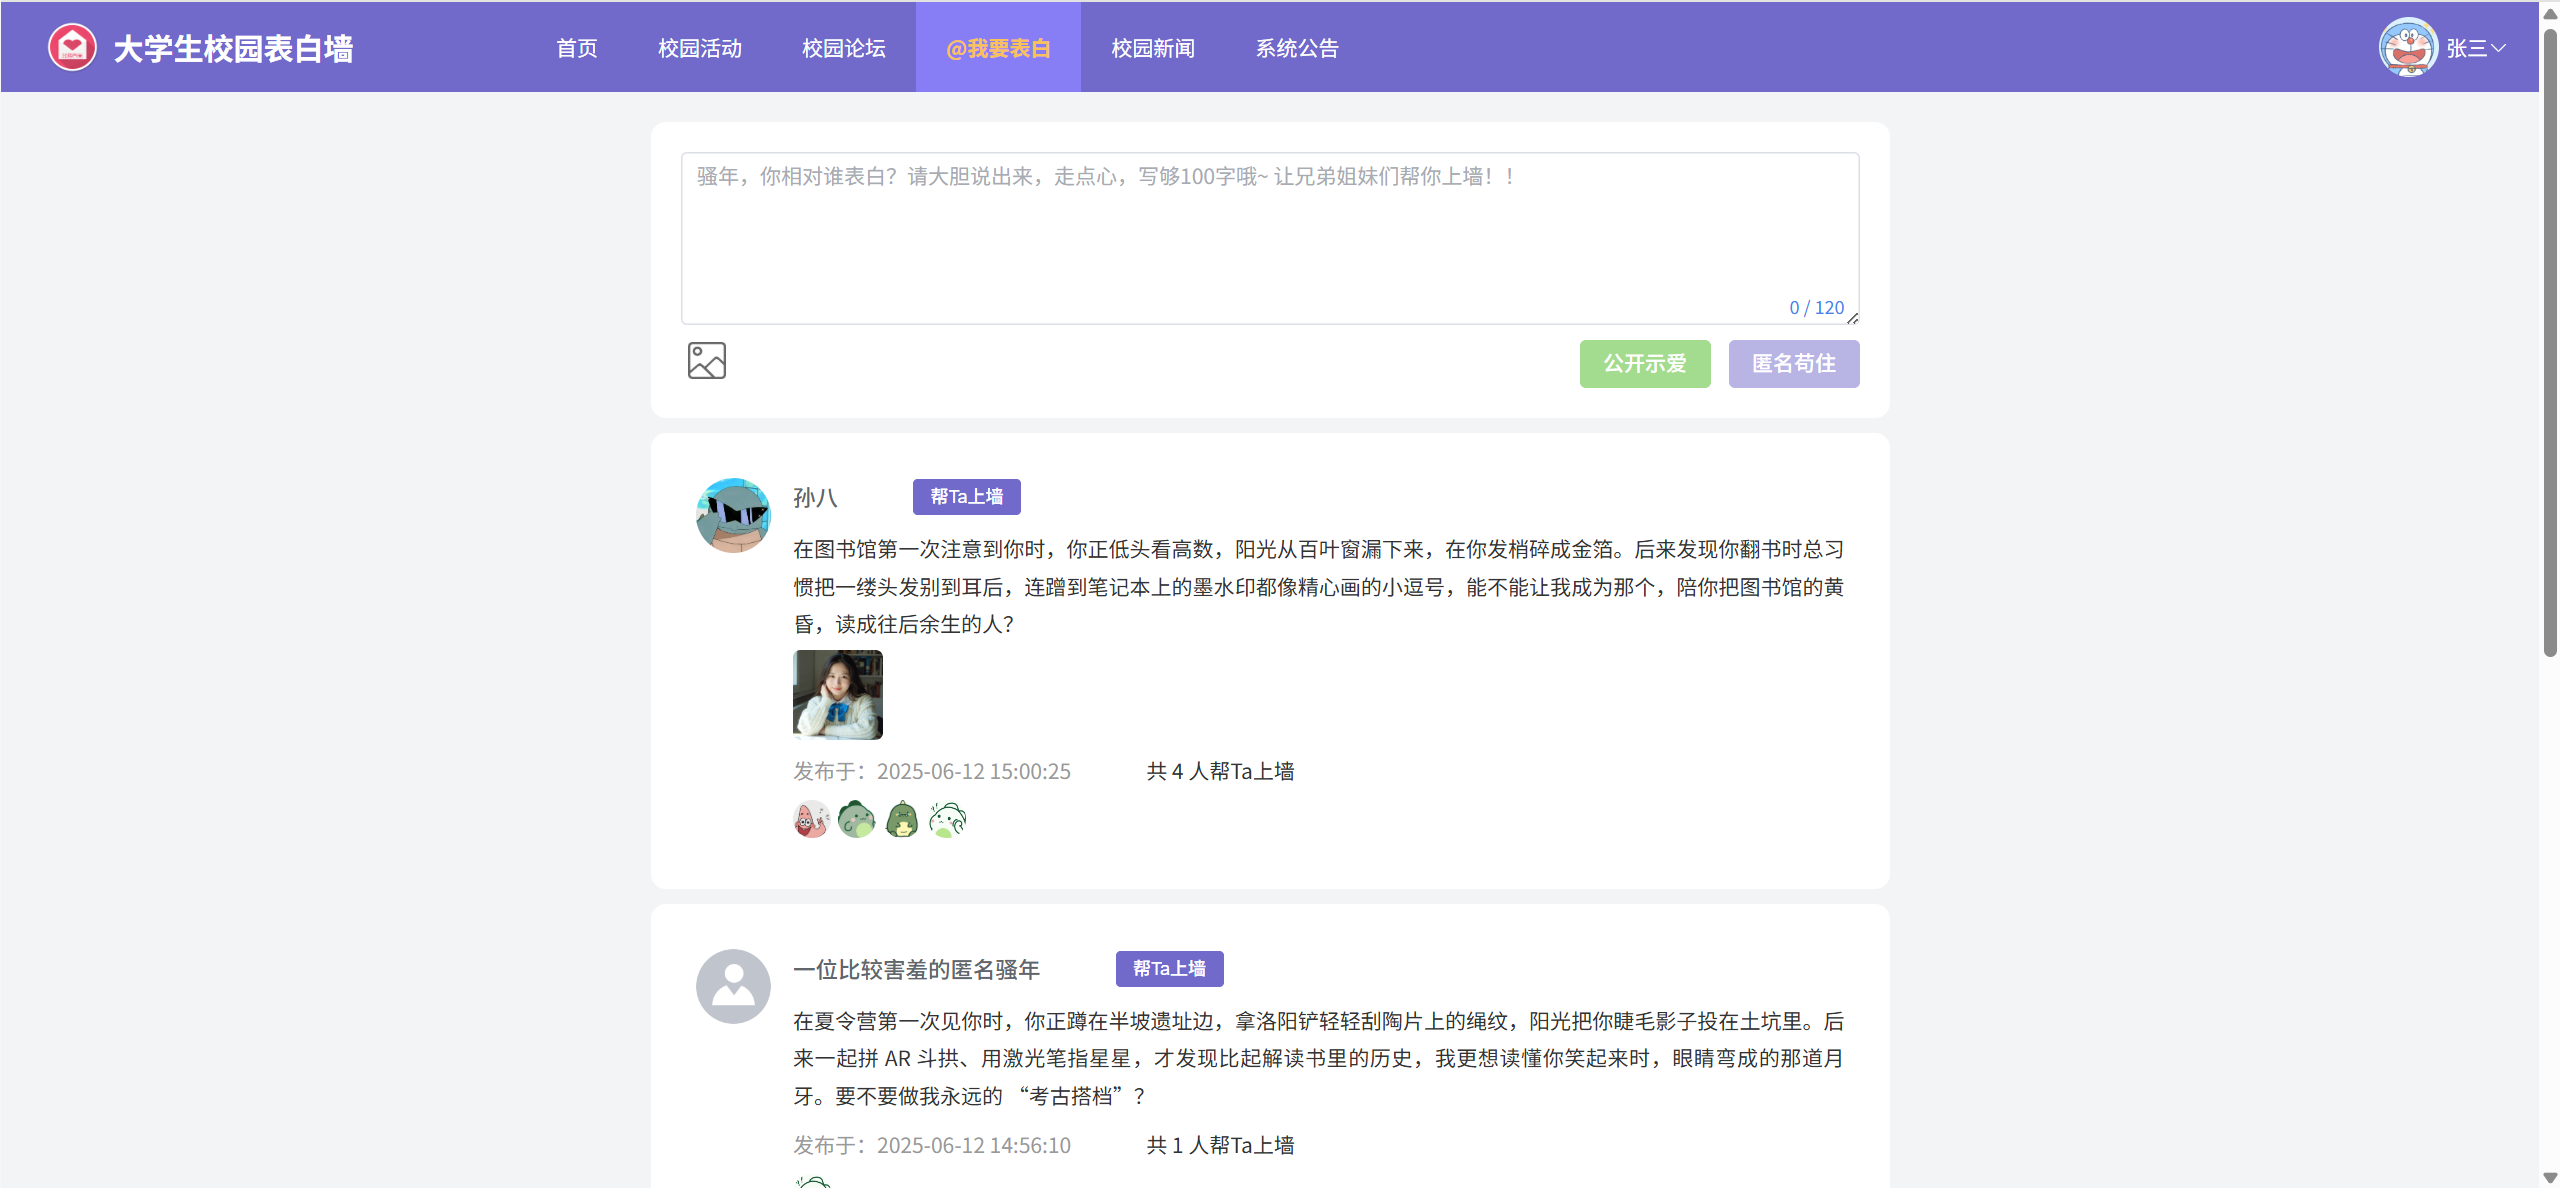Open the 校园新闻 page
The image size is (2560, 1188).
[1152, 48]
